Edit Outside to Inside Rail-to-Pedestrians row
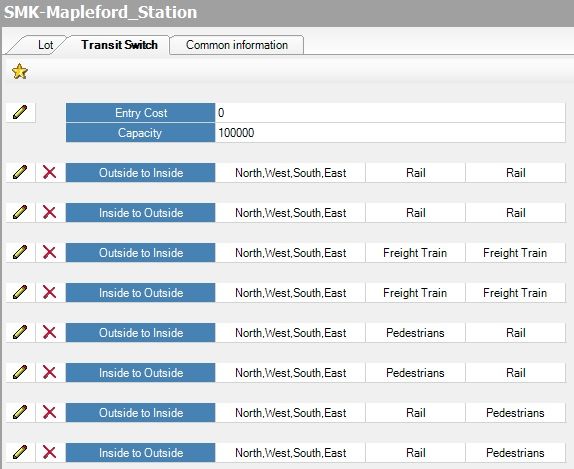This screenshot has width=574, height=469. point(20,412)
